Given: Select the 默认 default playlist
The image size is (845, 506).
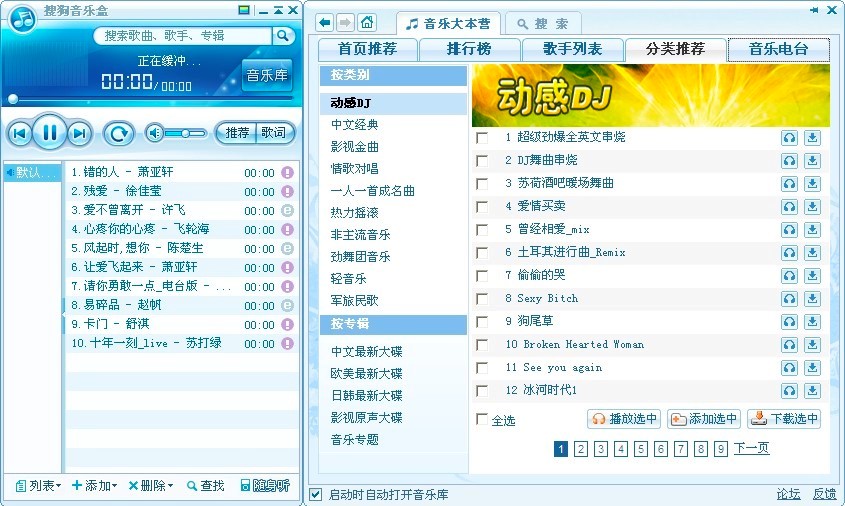Looking at the screenshot, I should [x=32, y=172].
